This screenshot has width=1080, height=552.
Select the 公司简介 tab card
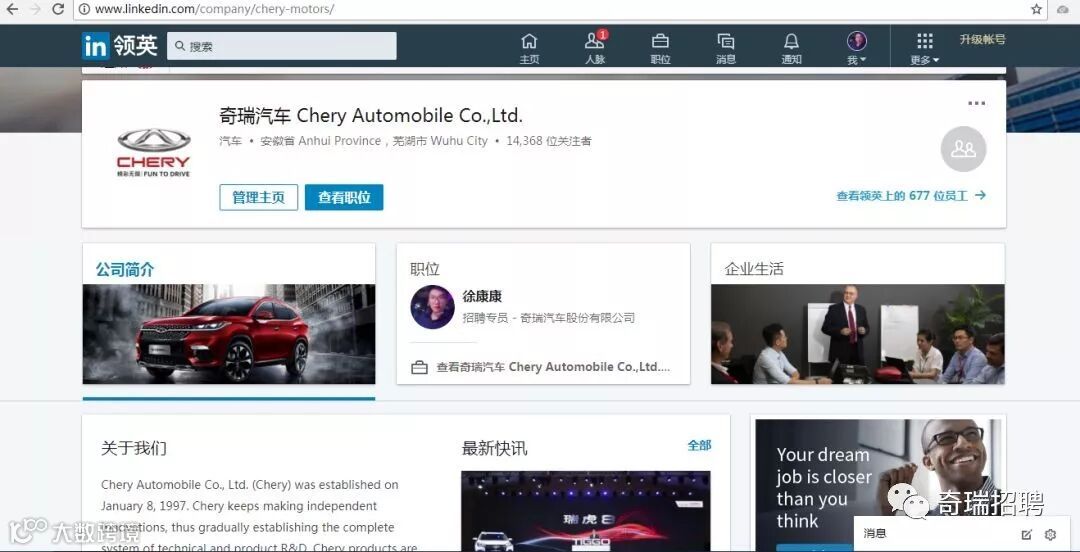229,314
